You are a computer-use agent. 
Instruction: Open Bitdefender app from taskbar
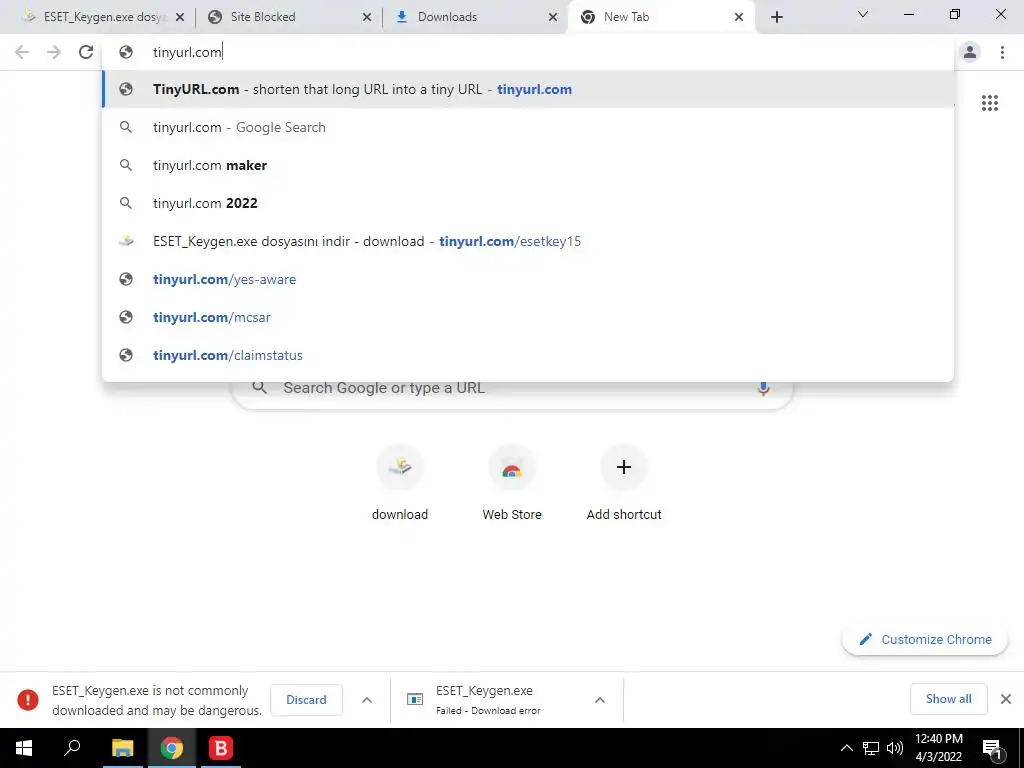coord(221,748)
